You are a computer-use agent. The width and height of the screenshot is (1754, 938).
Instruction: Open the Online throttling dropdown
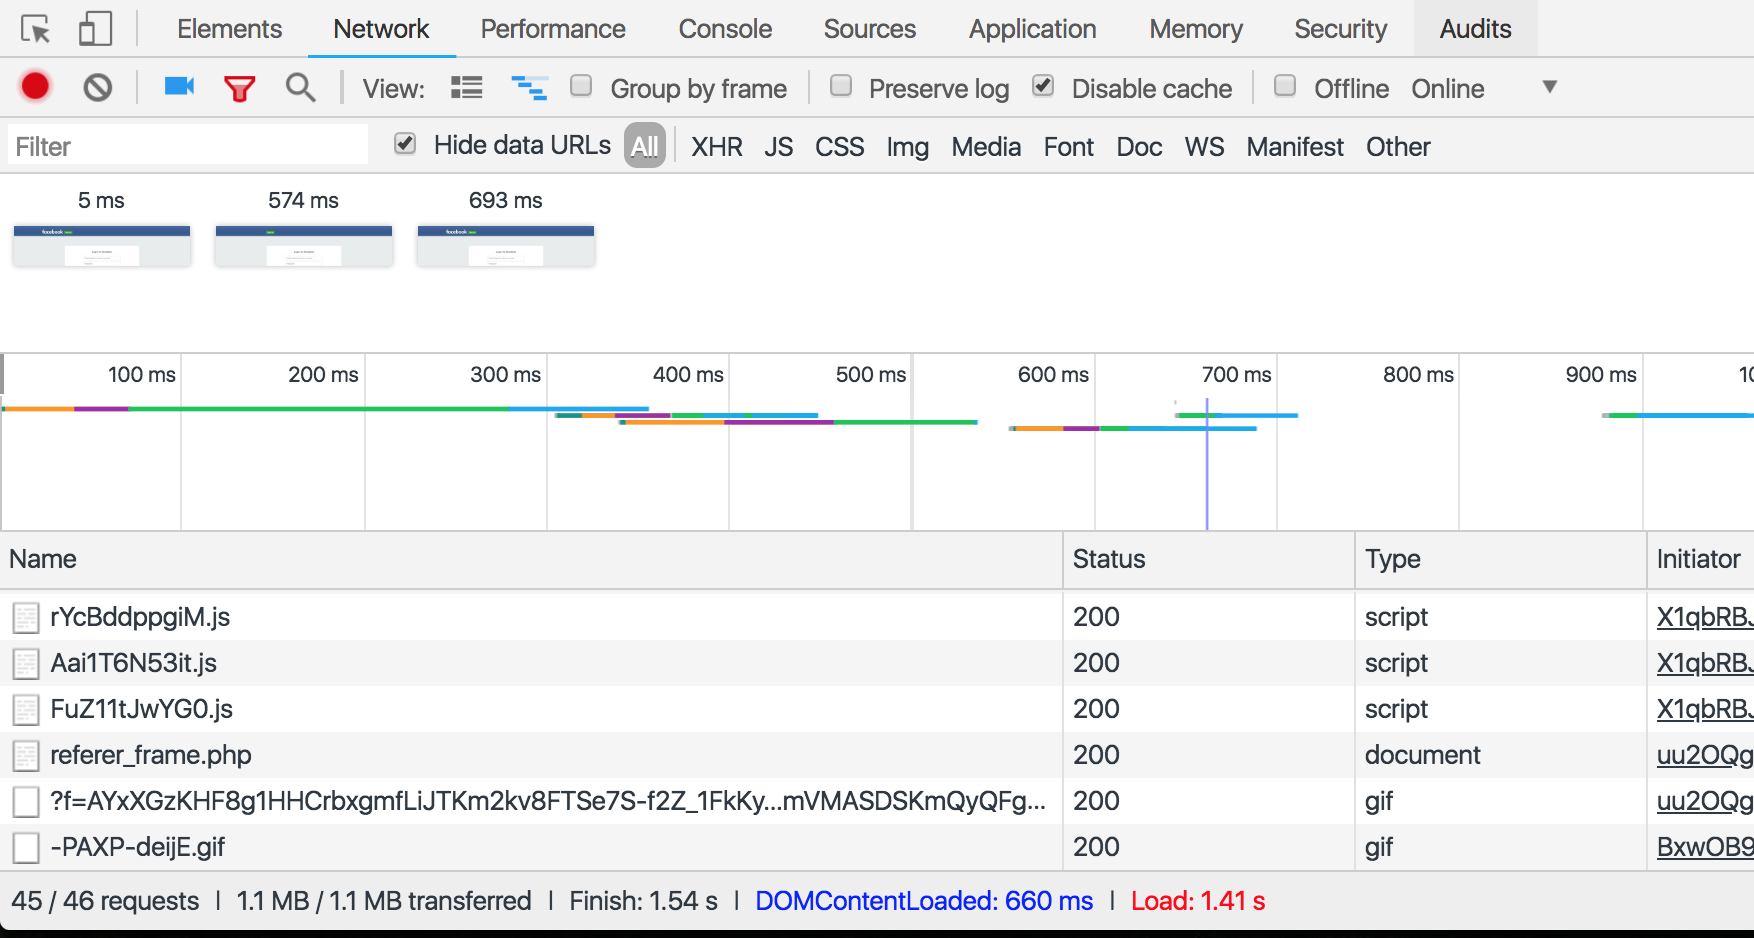1447,89
